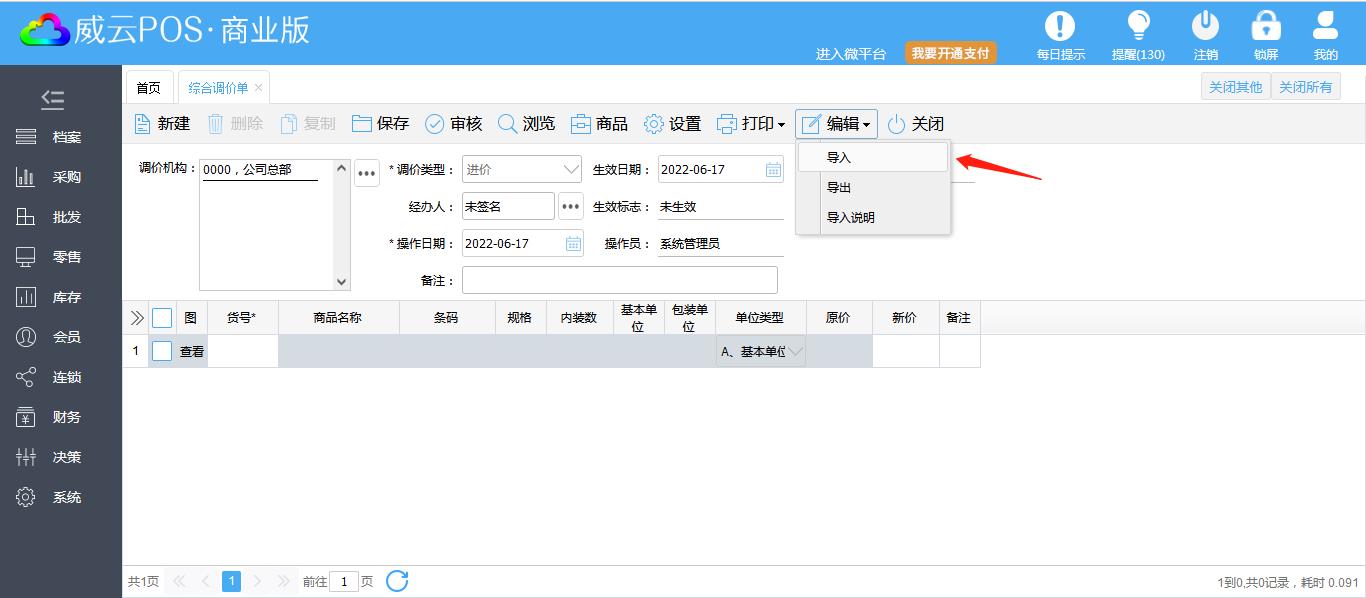The height and width of the screenshot is (598, 1366).
Task: Select 导入 from the 编辑 menu
Action: [x=839, y=158]
